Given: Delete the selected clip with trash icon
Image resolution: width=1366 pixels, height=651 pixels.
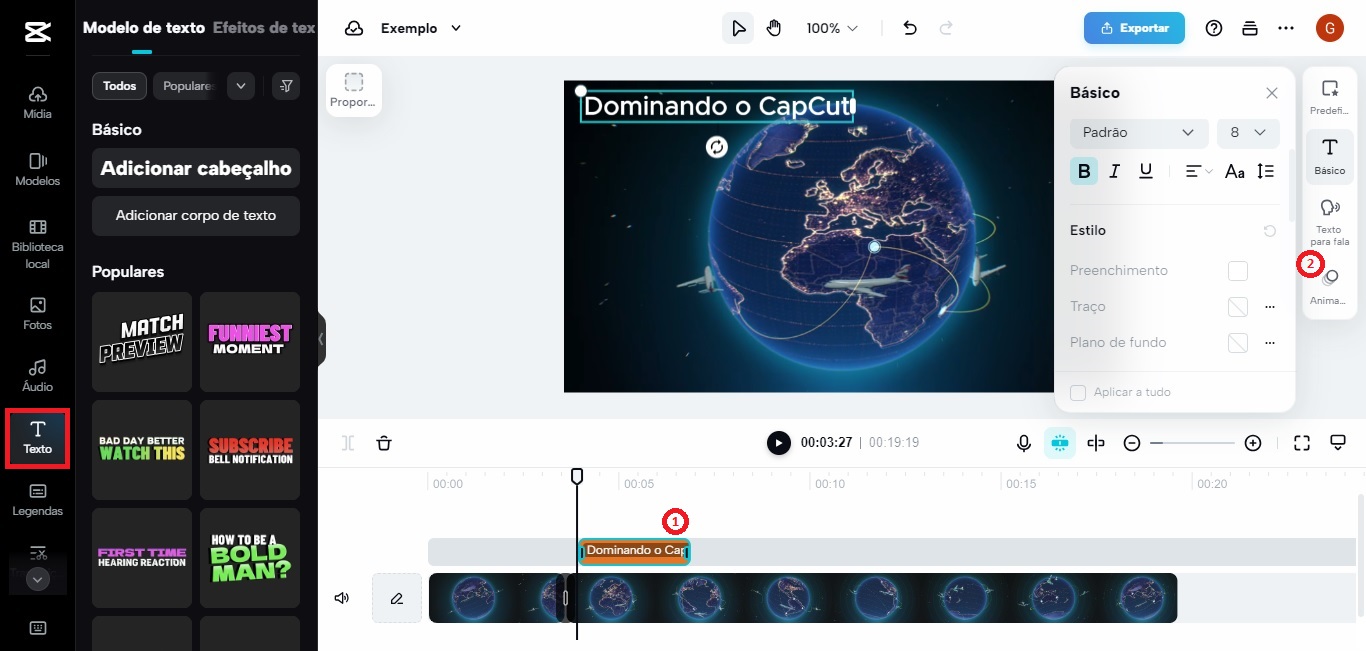Looking at the screenshot, I should click(x=384, y=443).
